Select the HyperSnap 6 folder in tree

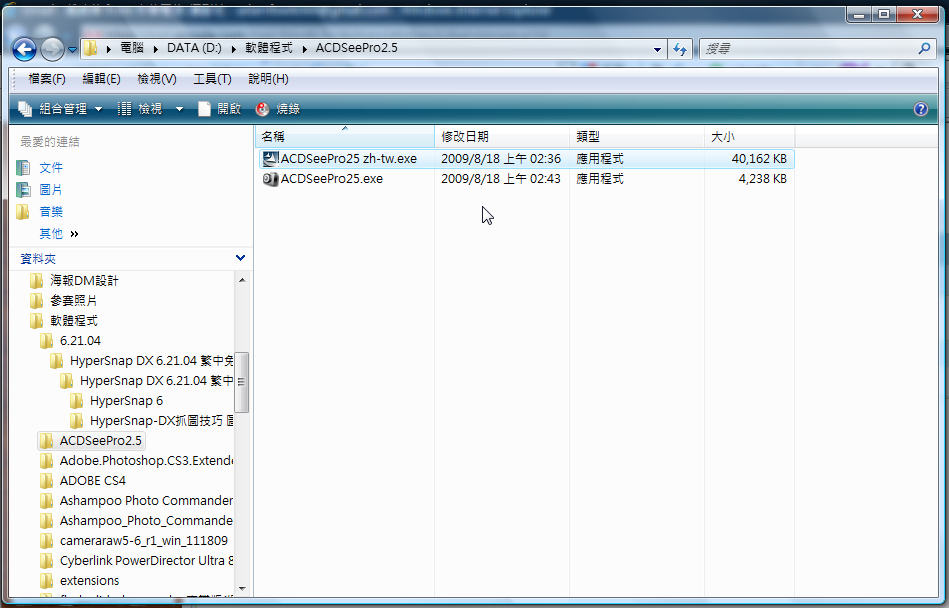126,400
